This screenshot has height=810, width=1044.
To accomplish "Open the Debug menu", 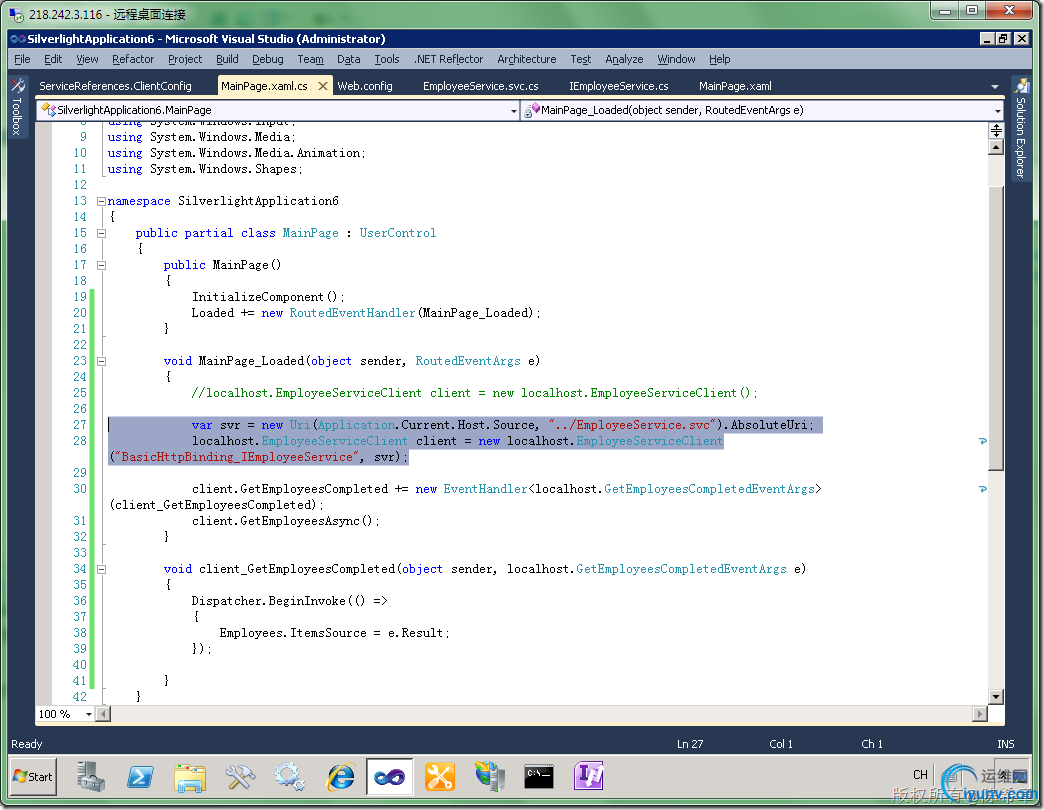I will click(x=268, y=59).
